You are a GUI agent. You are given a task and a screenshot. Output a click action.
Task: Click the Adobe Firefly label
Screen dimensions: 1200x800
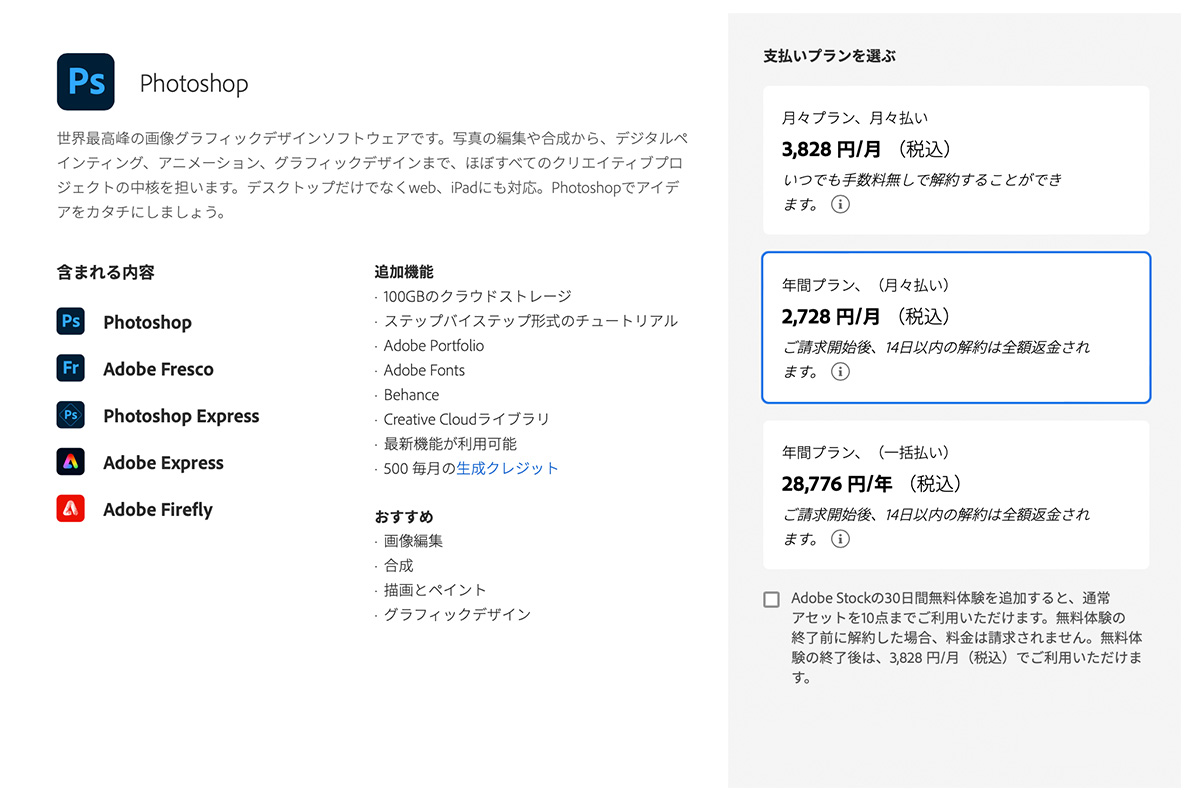coord(158,510)
